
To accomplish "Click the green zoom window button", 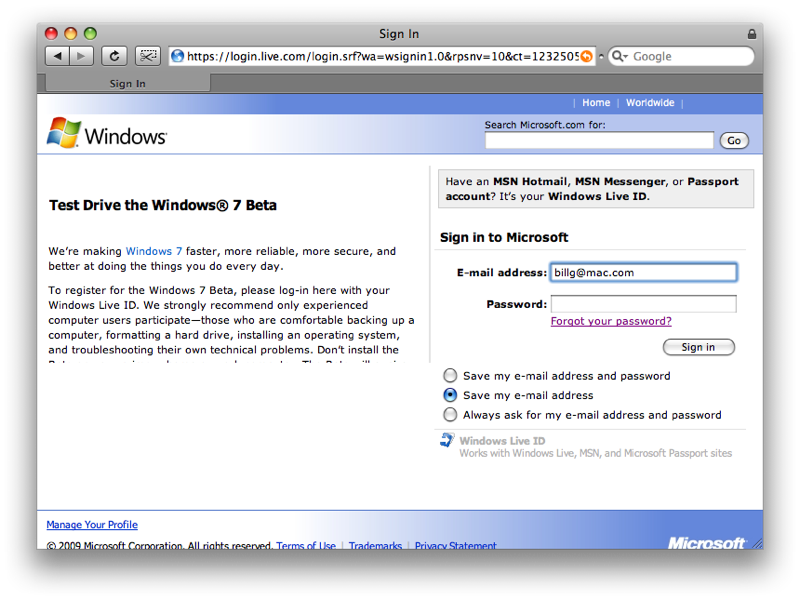I will pyautogui.click(x=90, y=34).
